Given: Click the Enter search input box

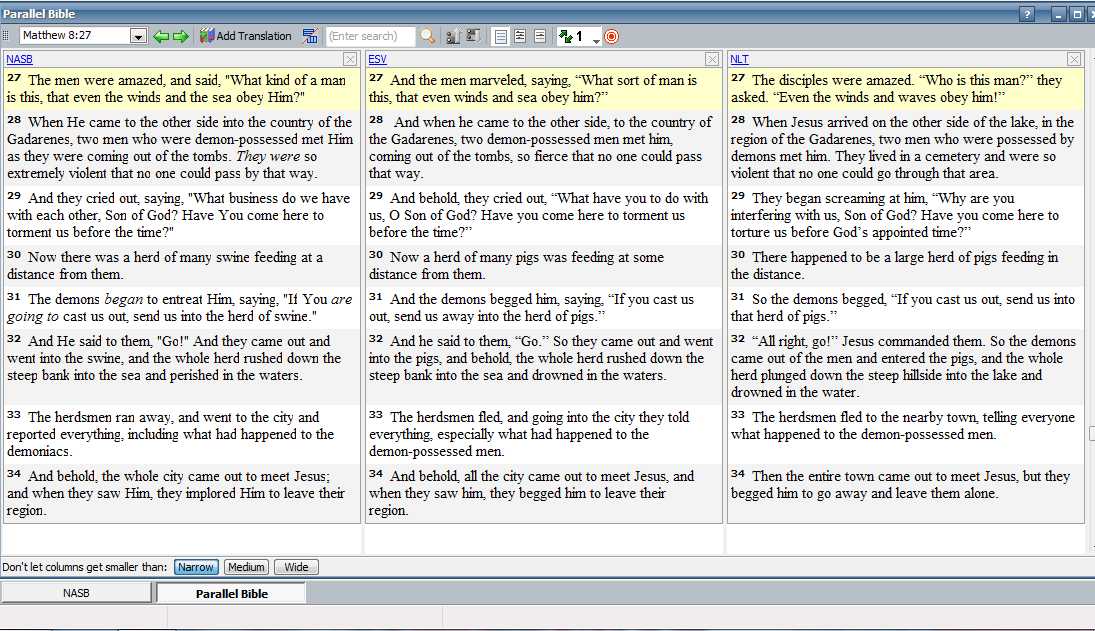Looking at the screenshot, I should tap(371, 36).
